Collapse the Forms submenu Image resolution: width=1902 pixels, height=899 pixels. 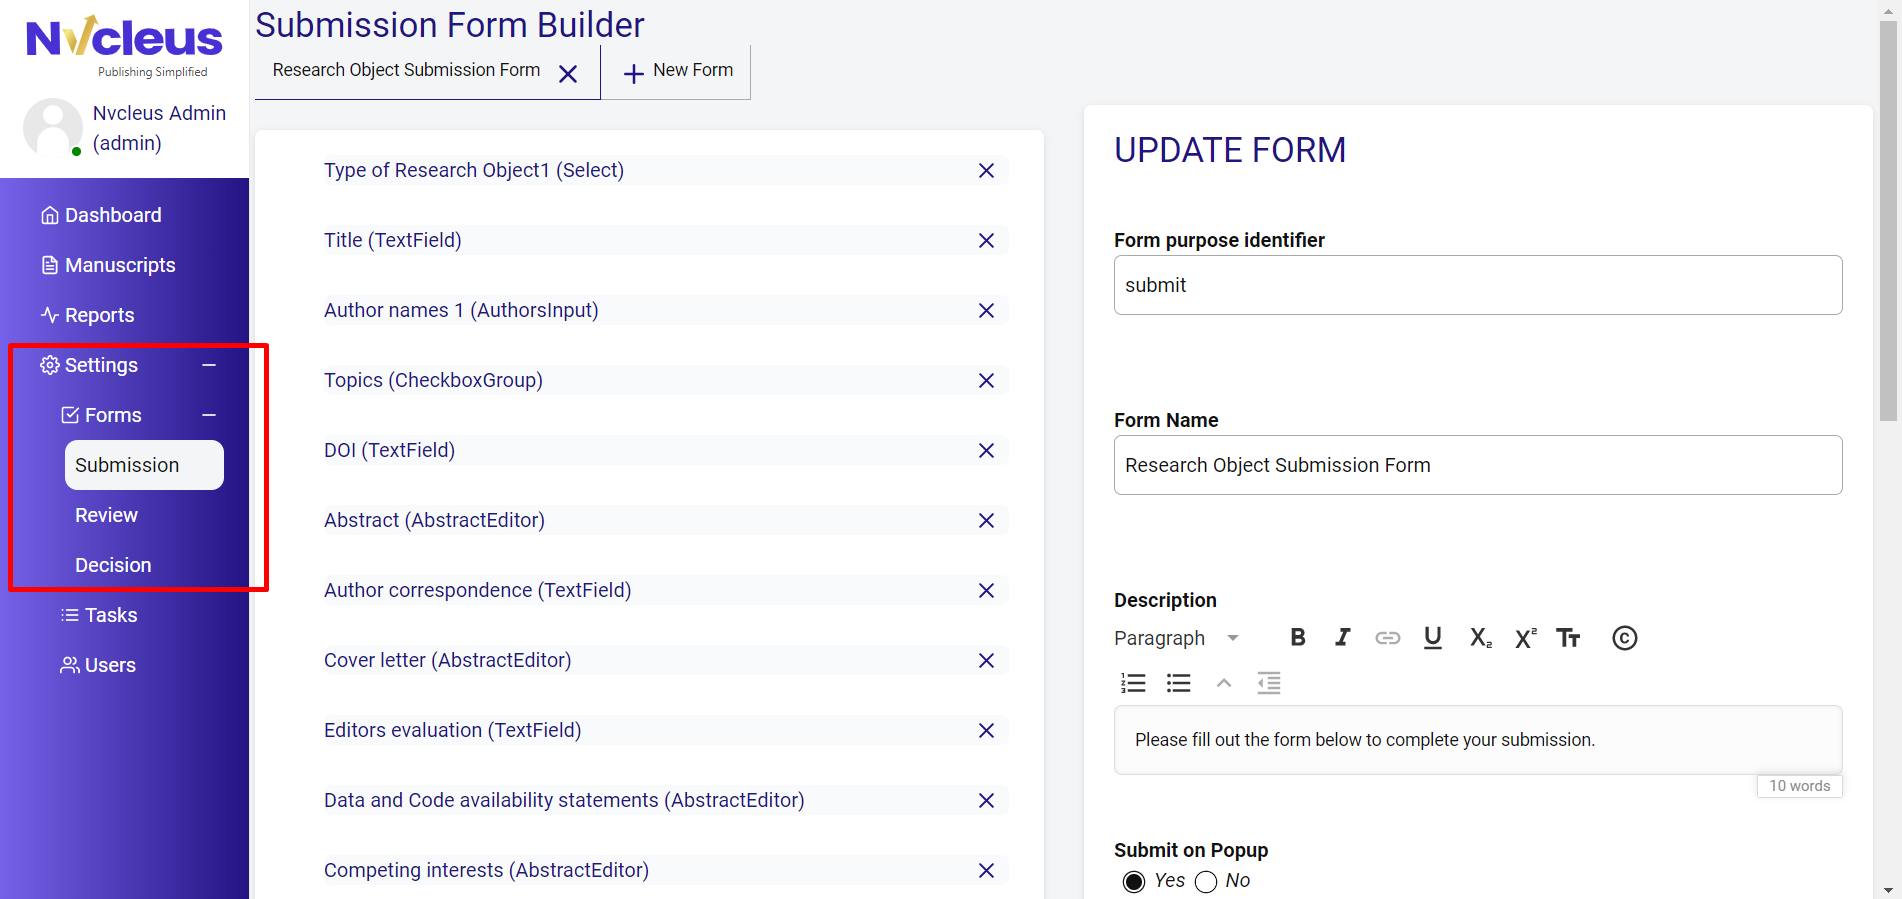click(x=209, y=415)
